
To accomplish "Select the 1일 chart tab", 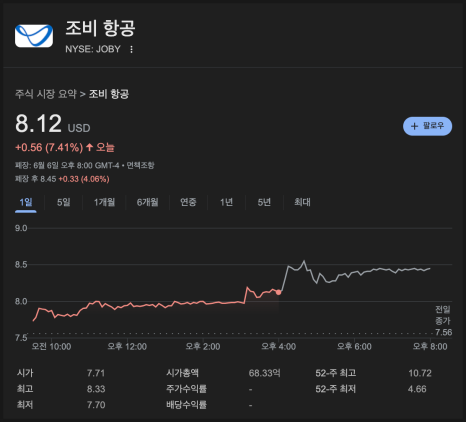I will pyautogui.click(x=26, y=202).
